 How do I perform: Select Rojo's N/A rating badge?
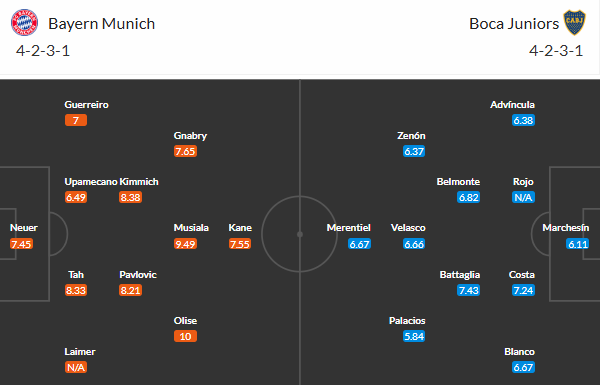[523, 197]
